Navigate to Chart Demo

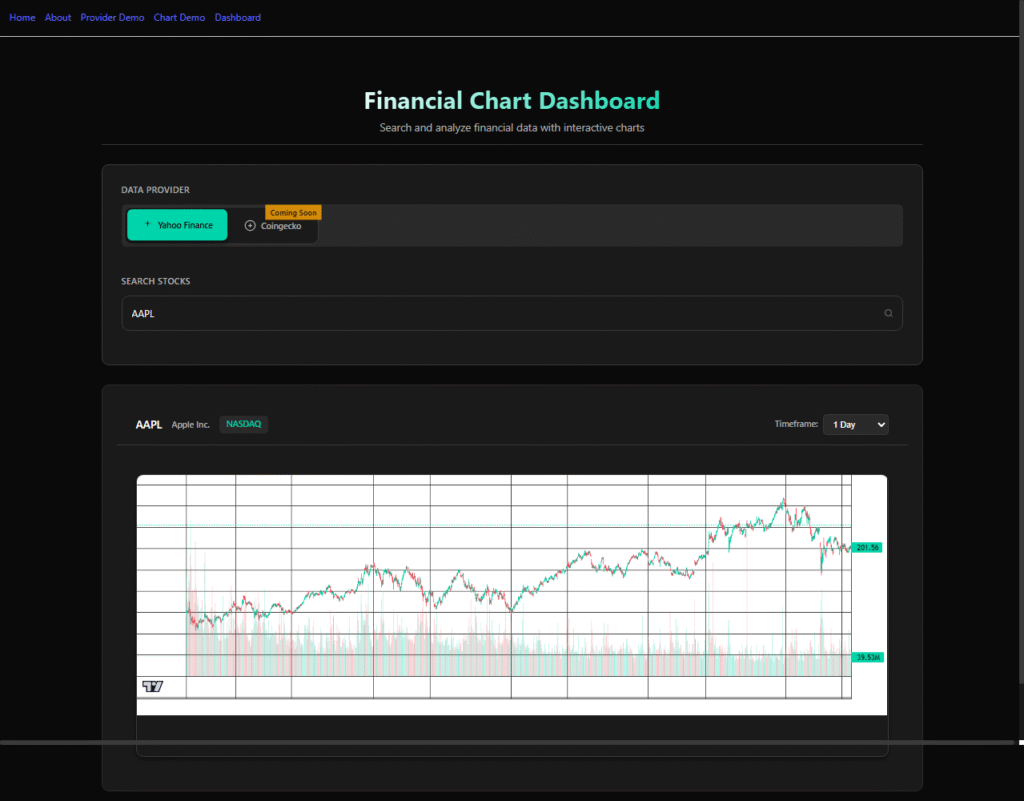[179, 18]
